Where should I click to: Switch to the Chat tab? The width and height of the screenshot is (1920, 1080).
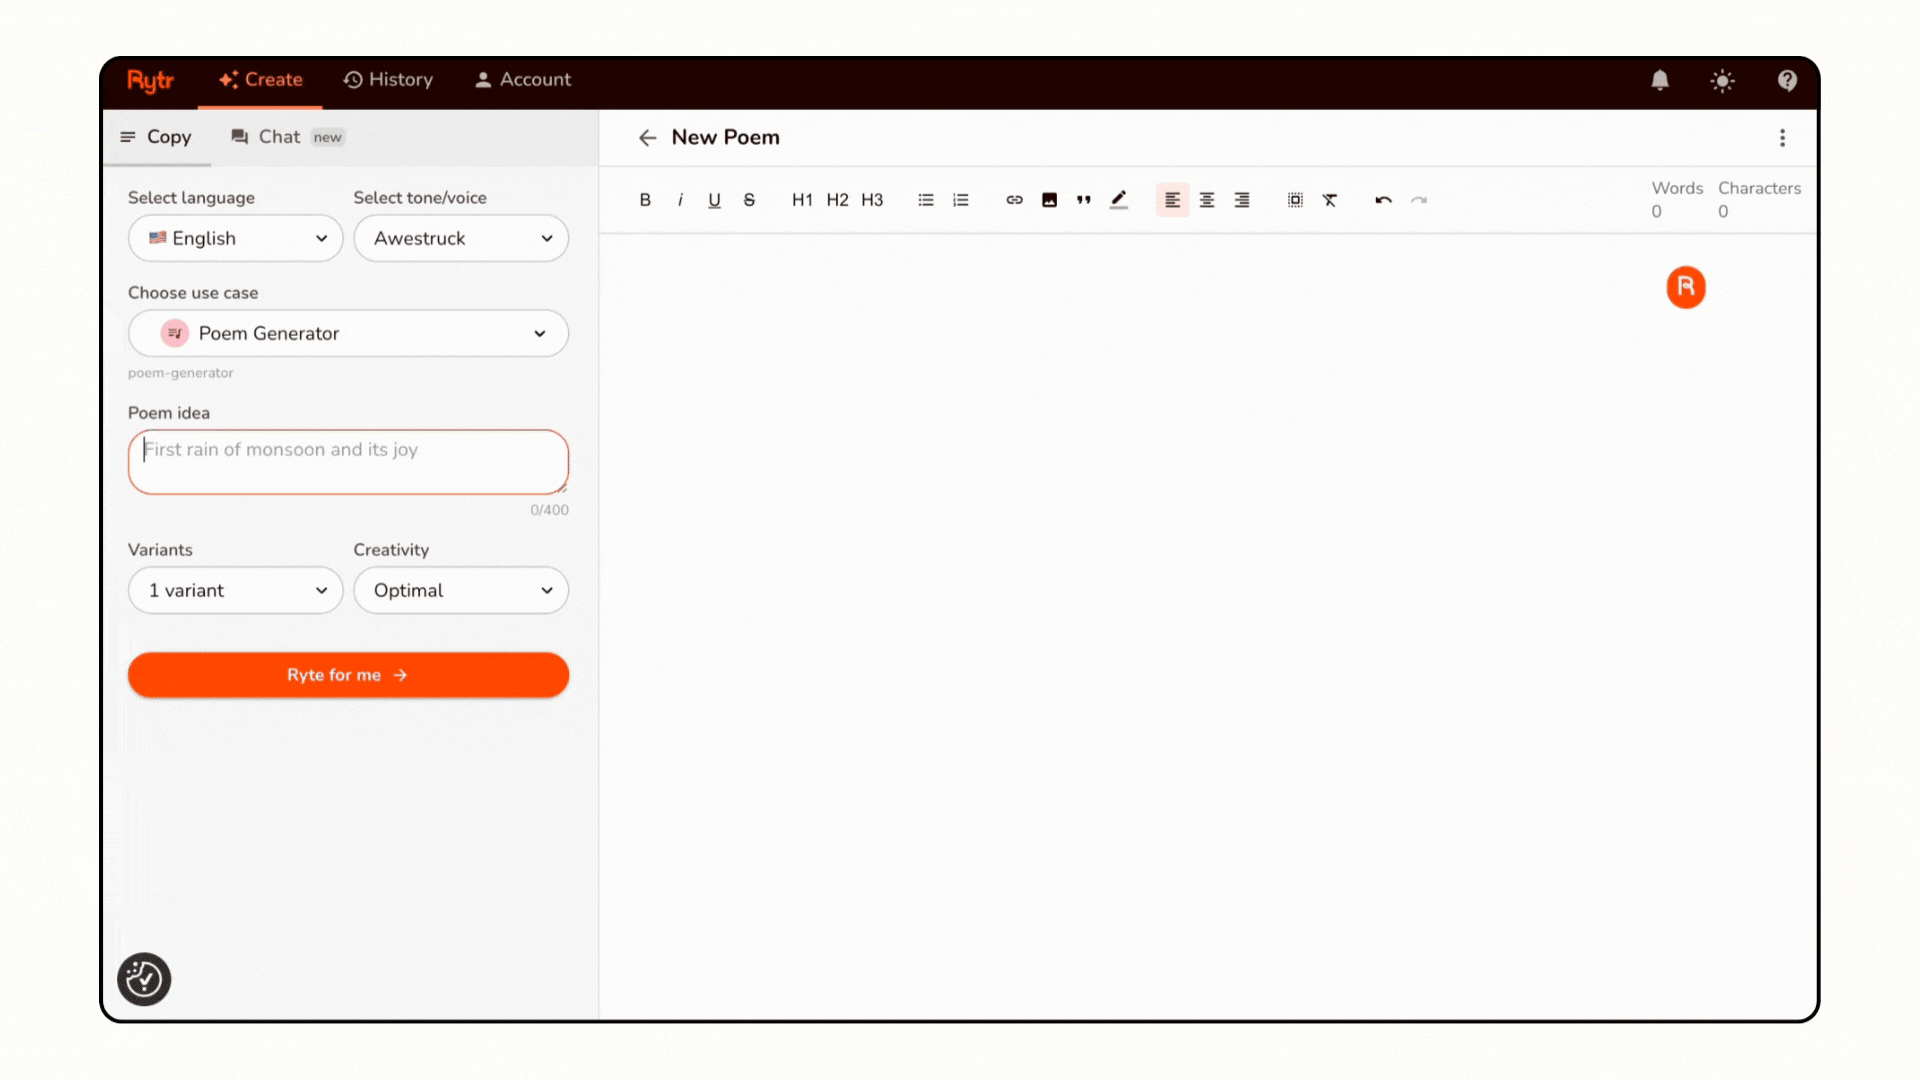(279, 137)
